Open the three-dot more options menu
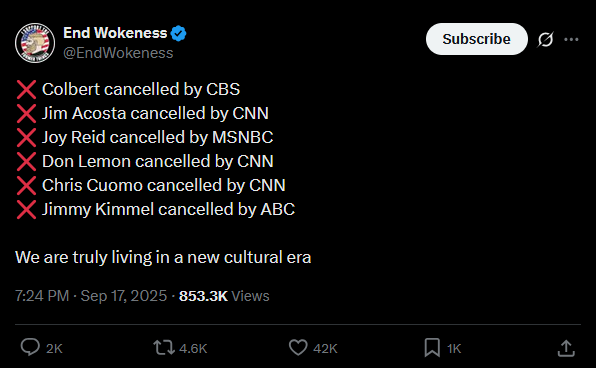 coord(571,39)
